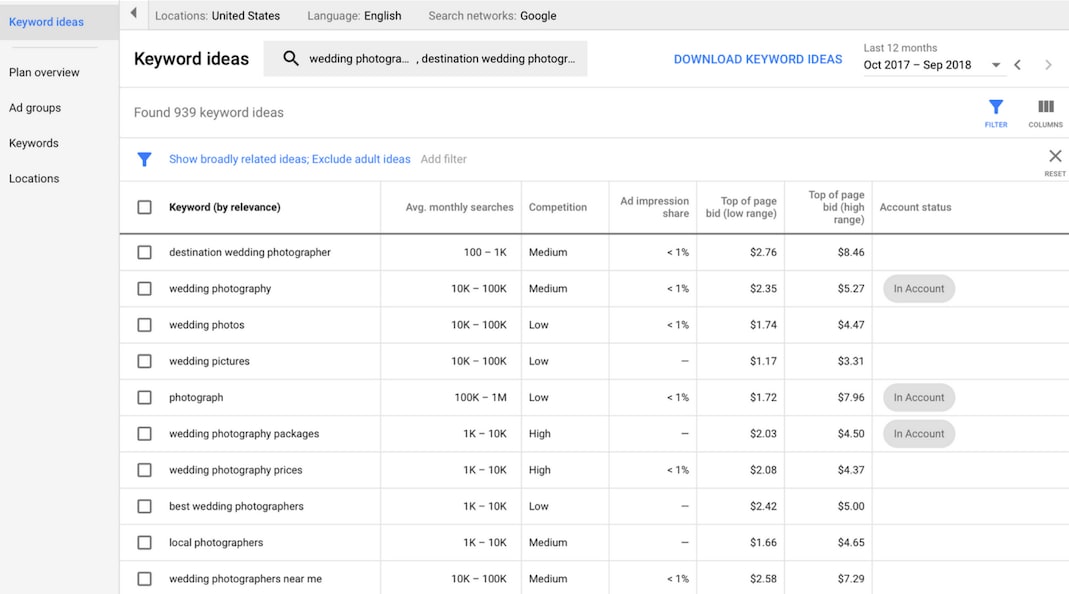
Task: Click keyword 'wedding photos'
Action: click(207, 325)
